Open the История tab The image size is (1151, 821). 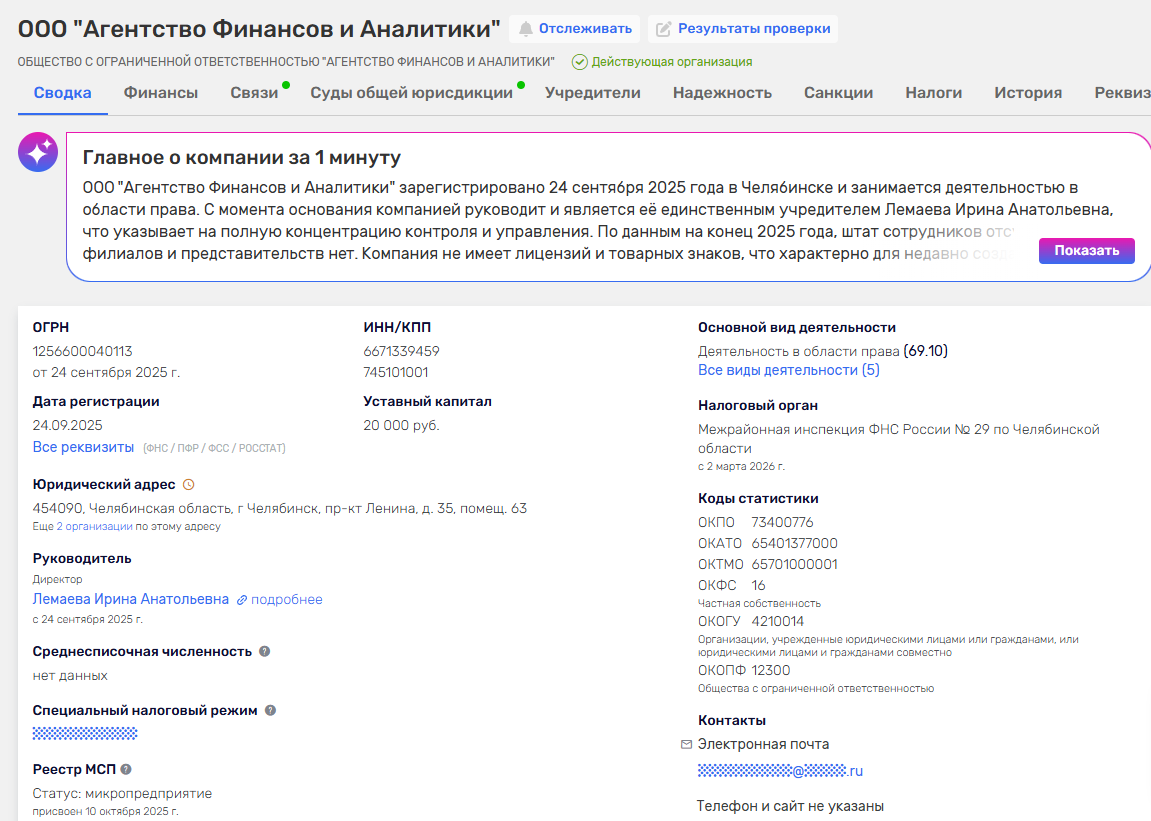1028,93
